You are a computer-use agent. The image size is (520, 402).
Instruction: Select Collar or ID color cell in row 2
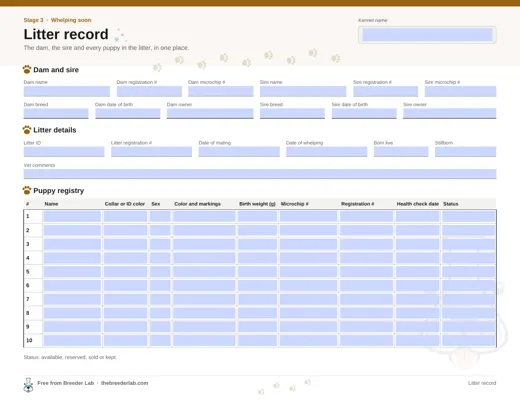coord(125,230)
